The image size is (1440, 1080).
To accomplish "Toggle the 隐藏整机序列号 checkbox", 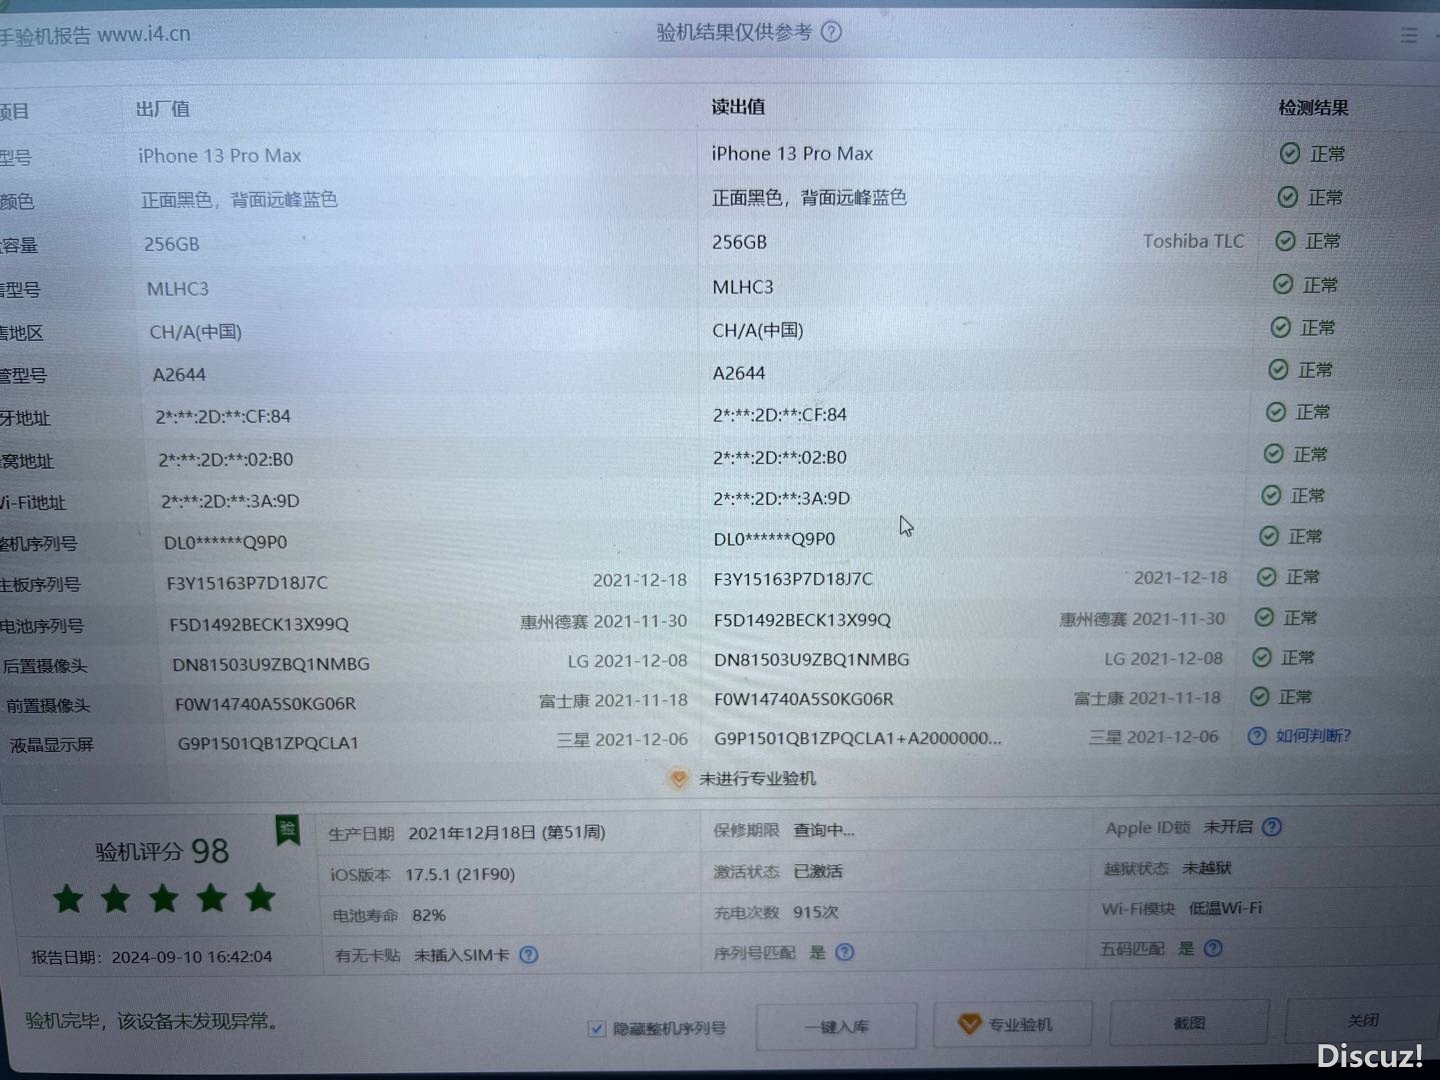I will 597,1028.
